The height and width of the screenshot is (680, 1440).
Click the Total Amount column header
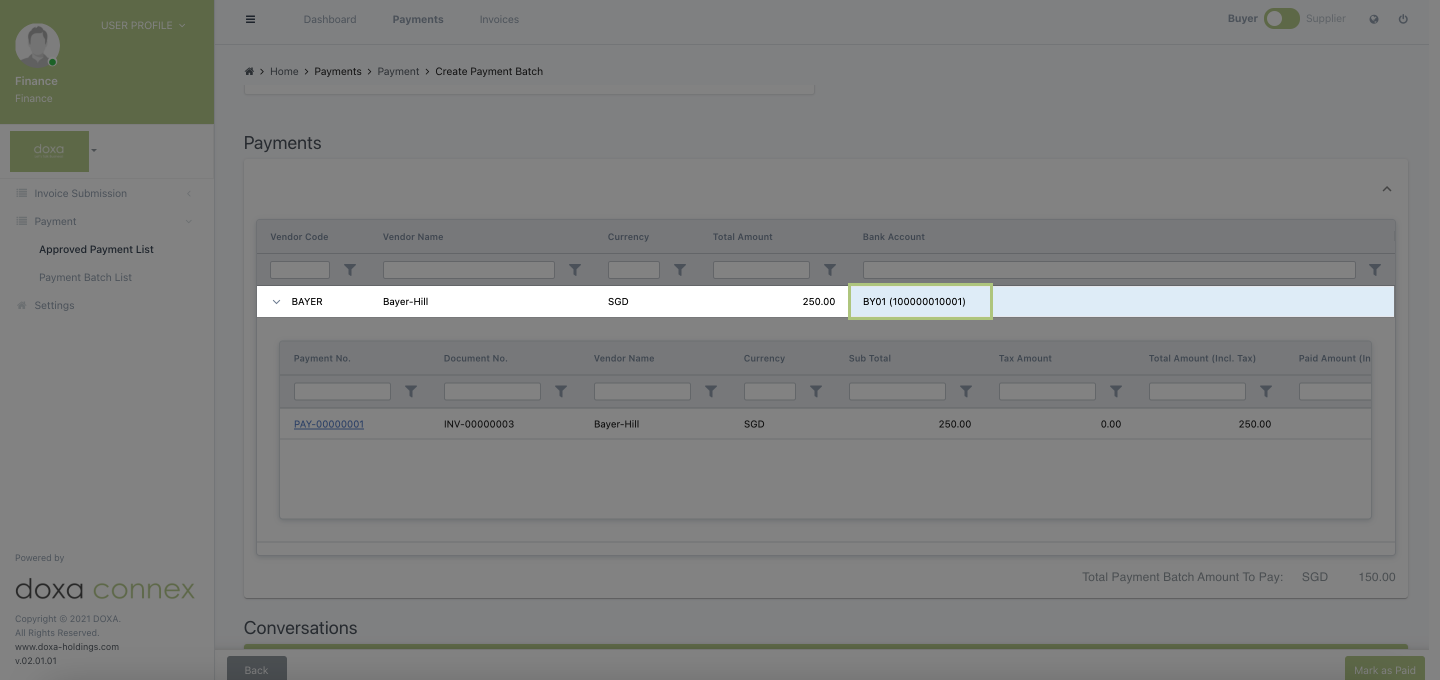pyautogui.click(x=743, y=237)
